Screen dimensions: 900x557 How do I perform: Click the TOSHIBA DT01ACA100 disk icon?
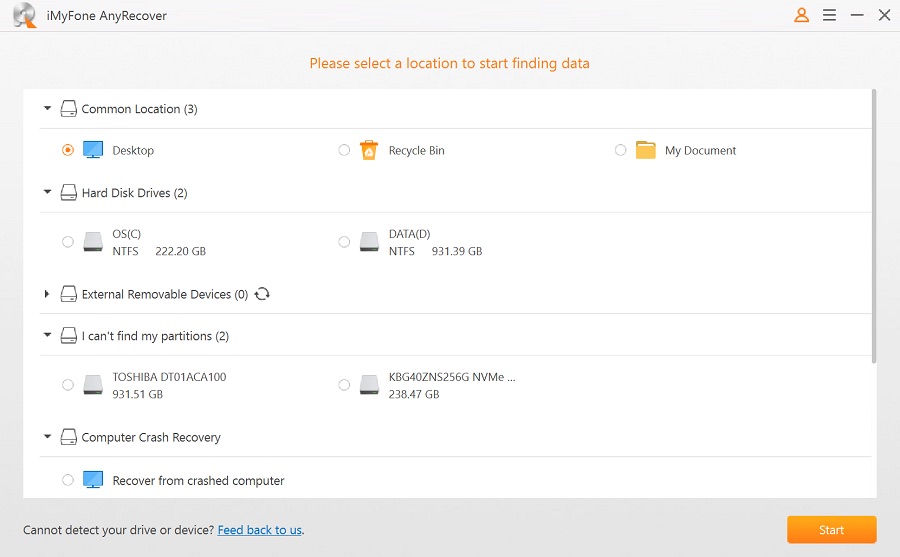point(93,385)
